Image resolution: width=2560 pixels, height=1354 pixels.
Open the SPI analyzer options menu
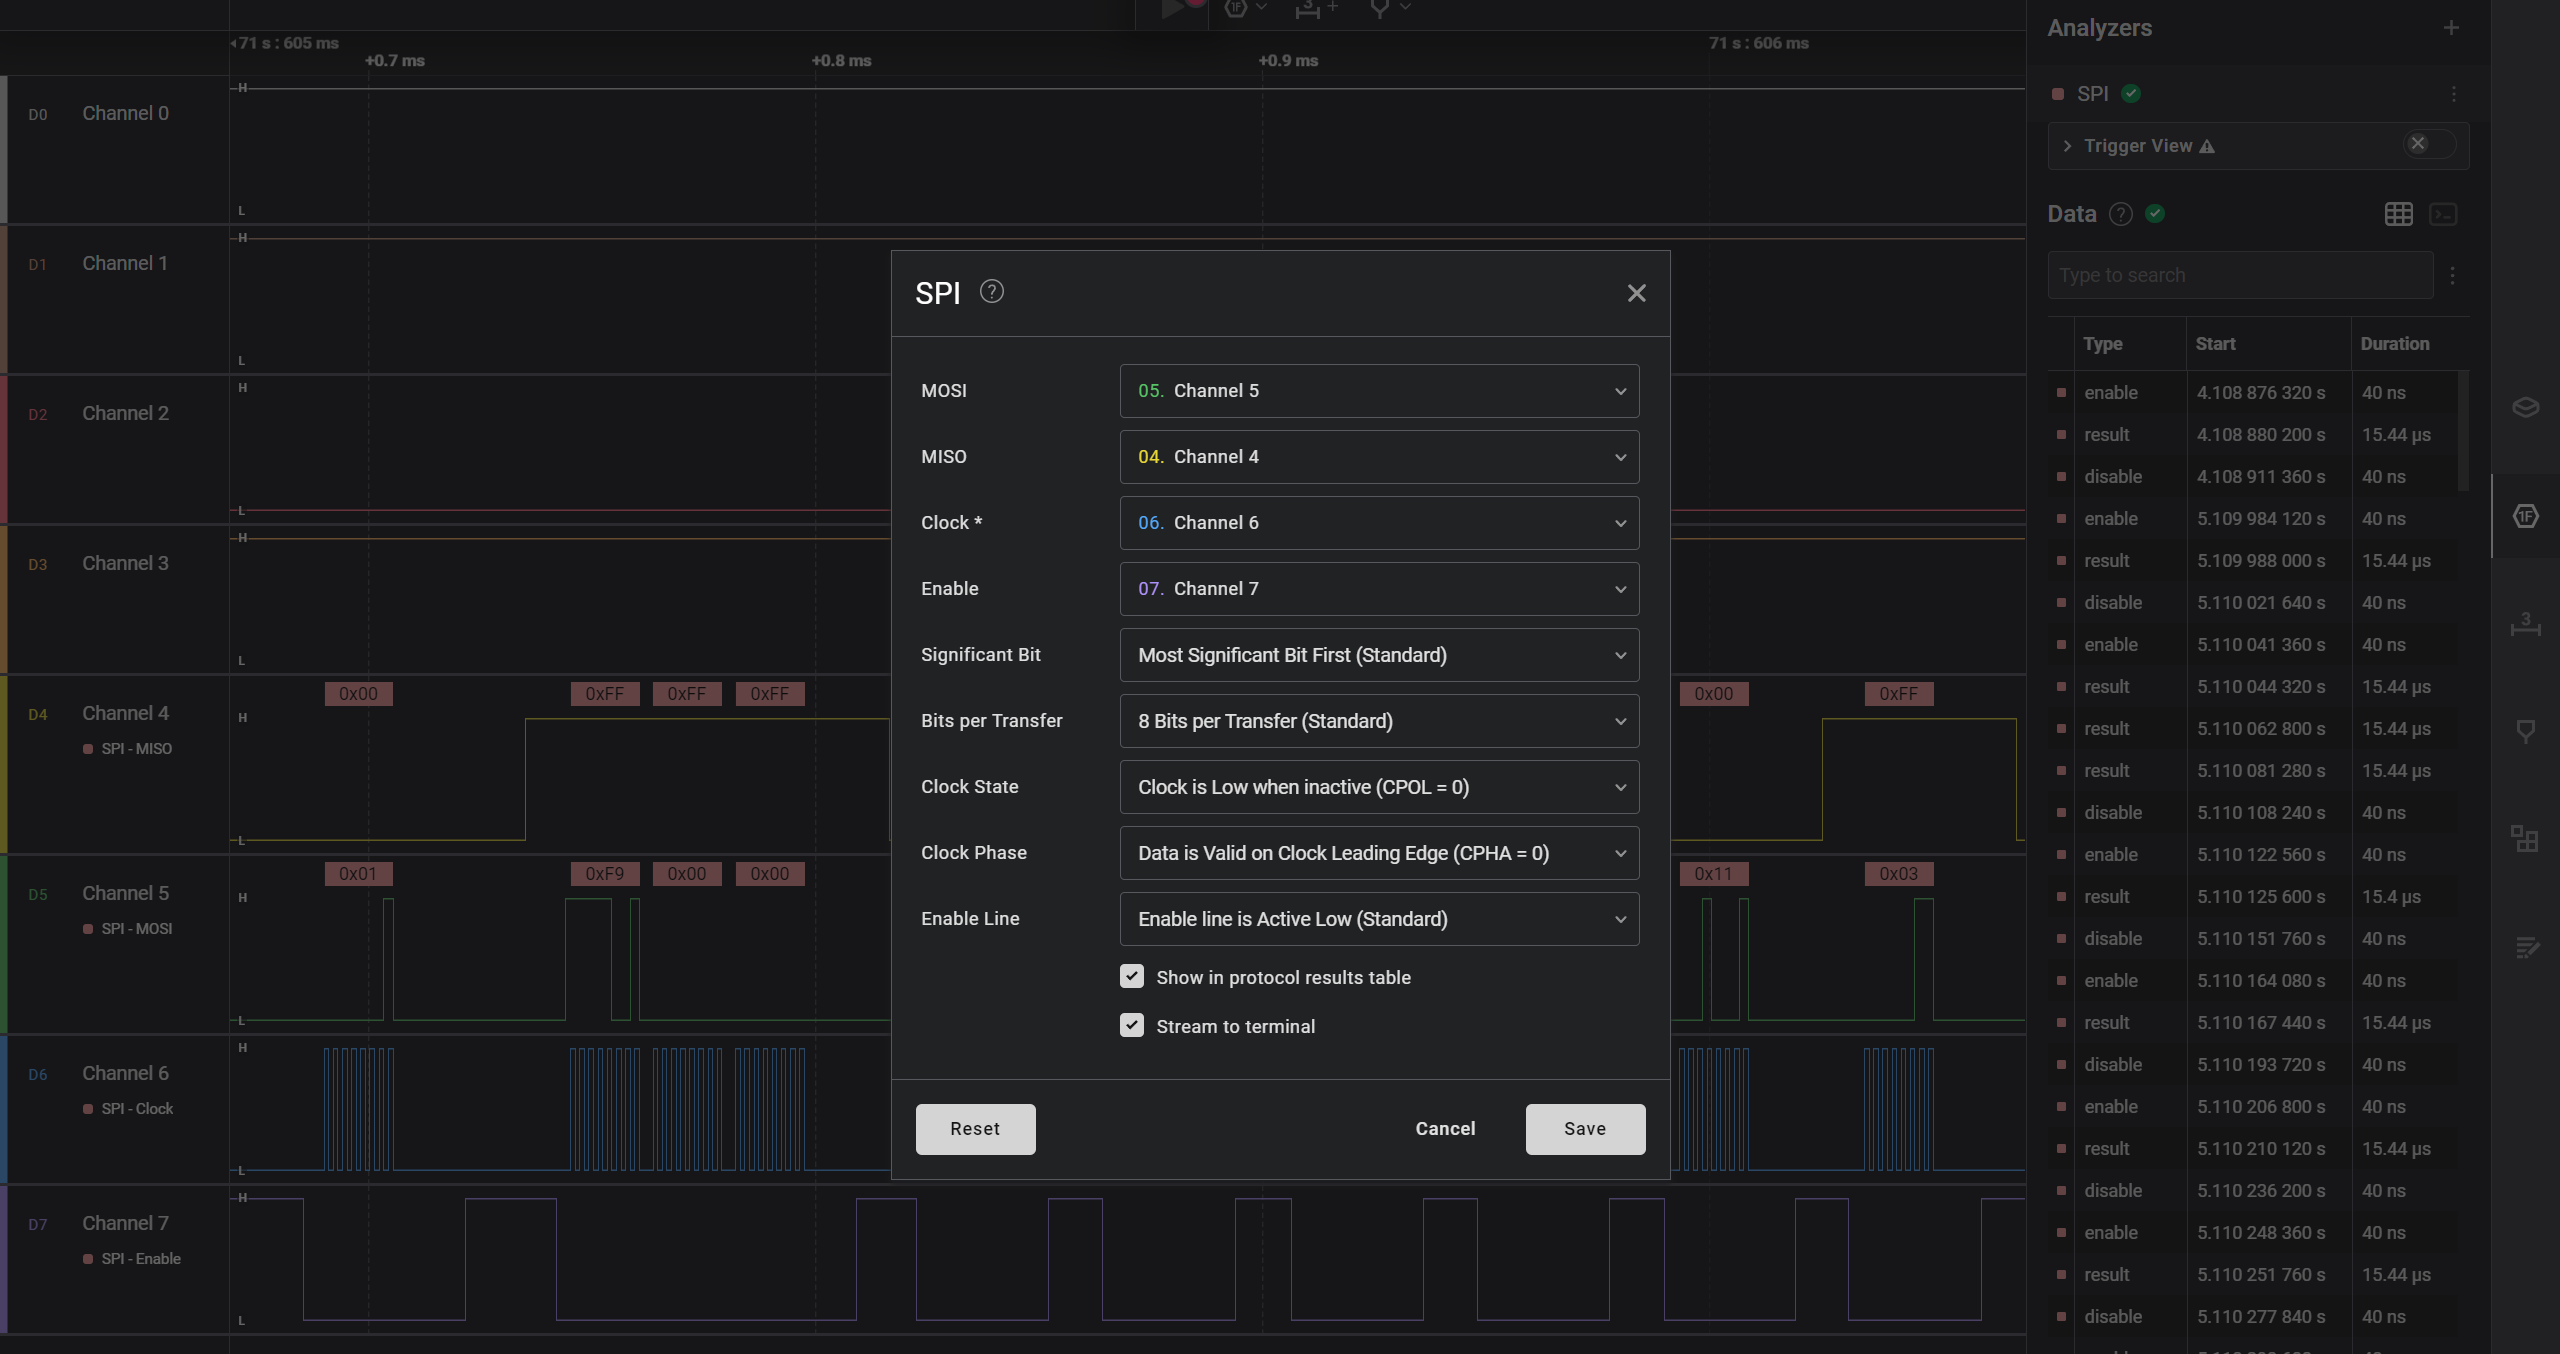click(2453, 94)
